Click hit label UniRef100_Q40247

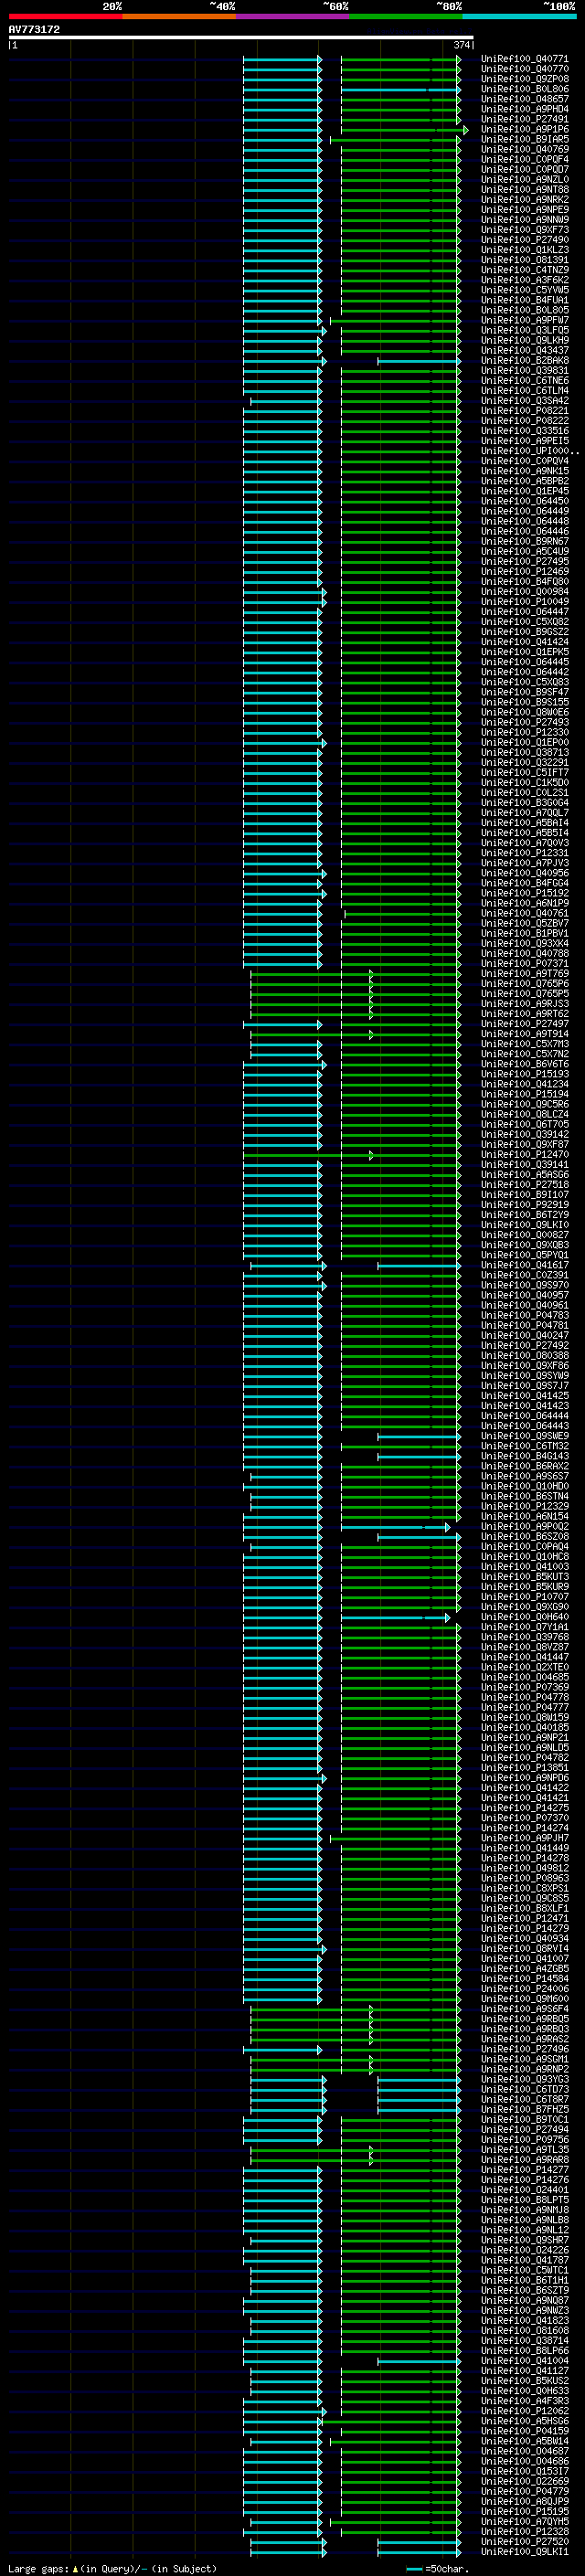tap(524, 1335)
